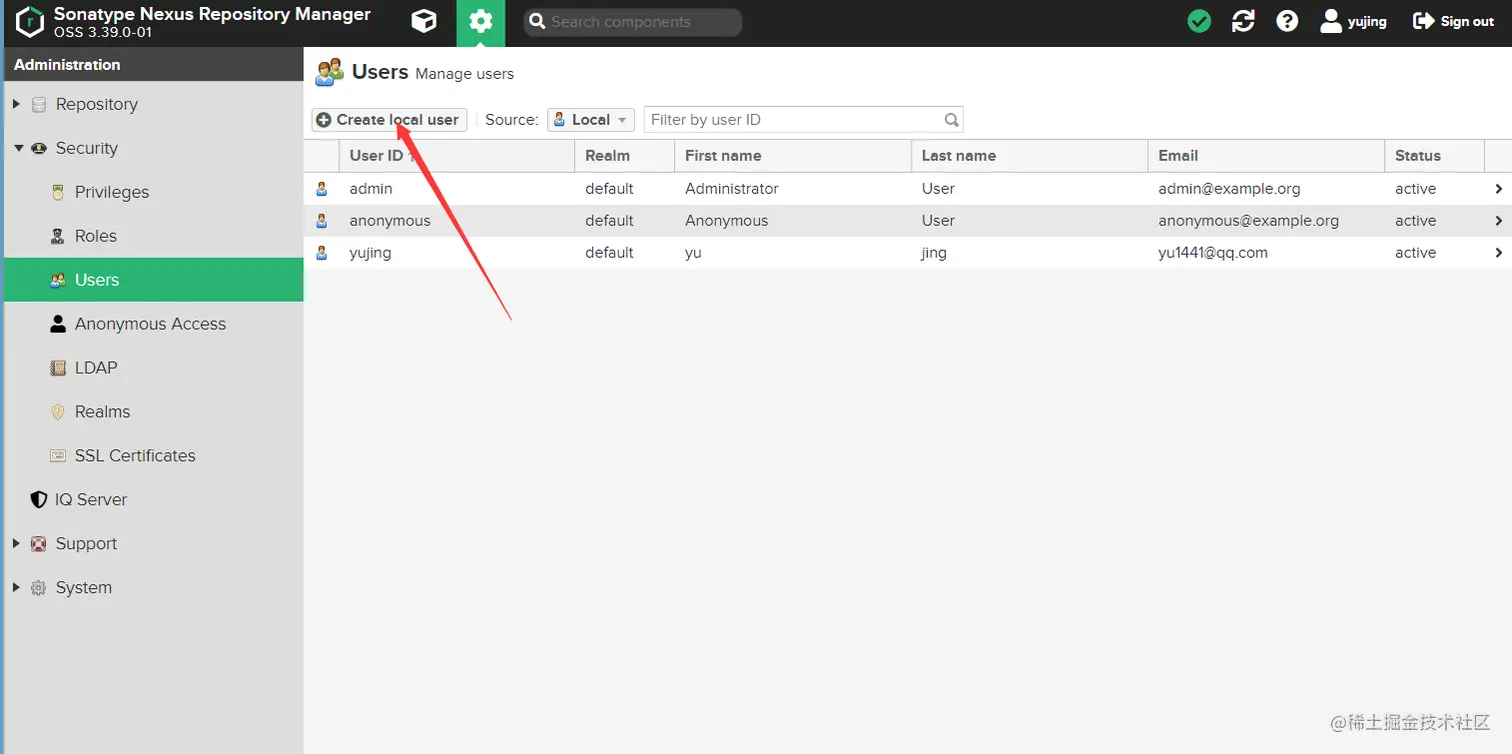
Task: Click Anonymous first name cell
Action: click(726, 221)
